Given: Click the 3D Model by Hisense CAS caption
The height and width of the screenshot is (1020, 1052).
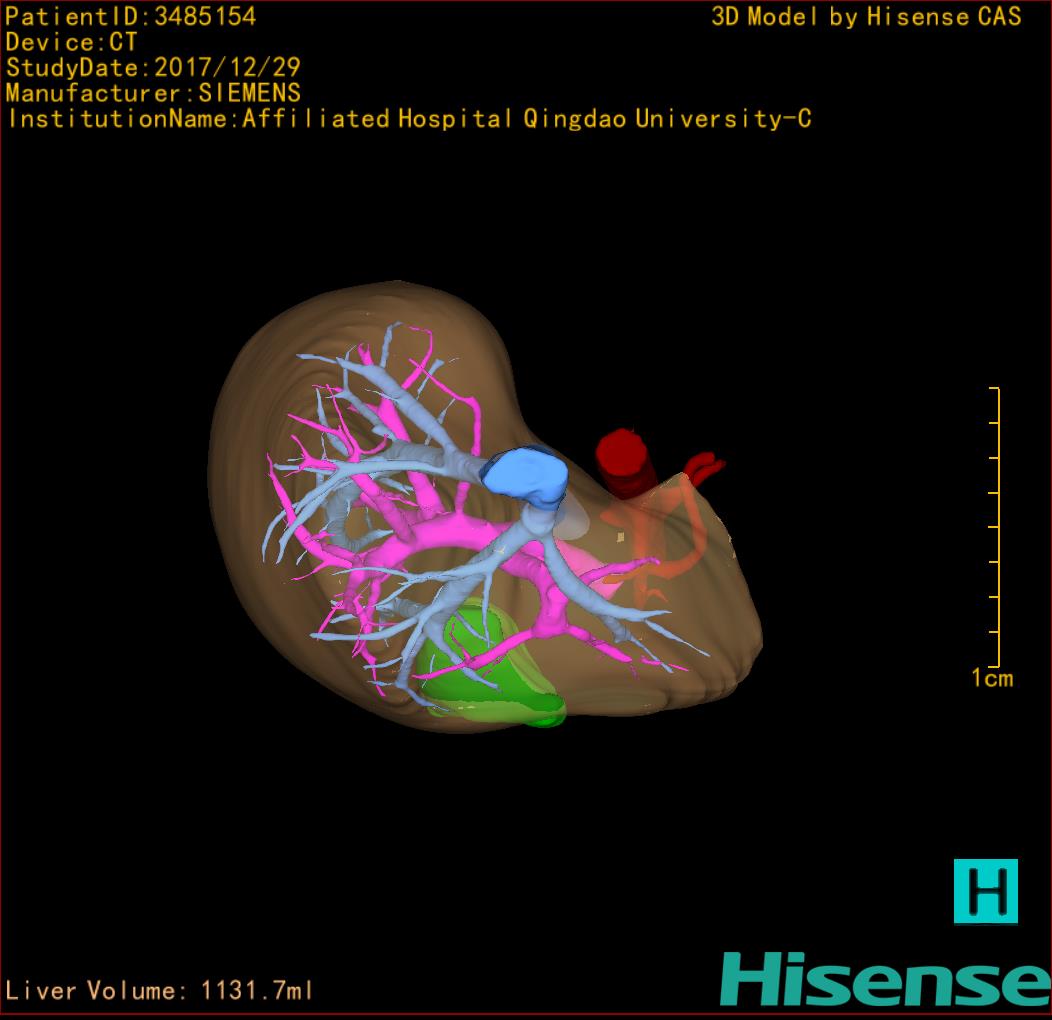Looking at the screenshot, I should (x=866, y=16).
